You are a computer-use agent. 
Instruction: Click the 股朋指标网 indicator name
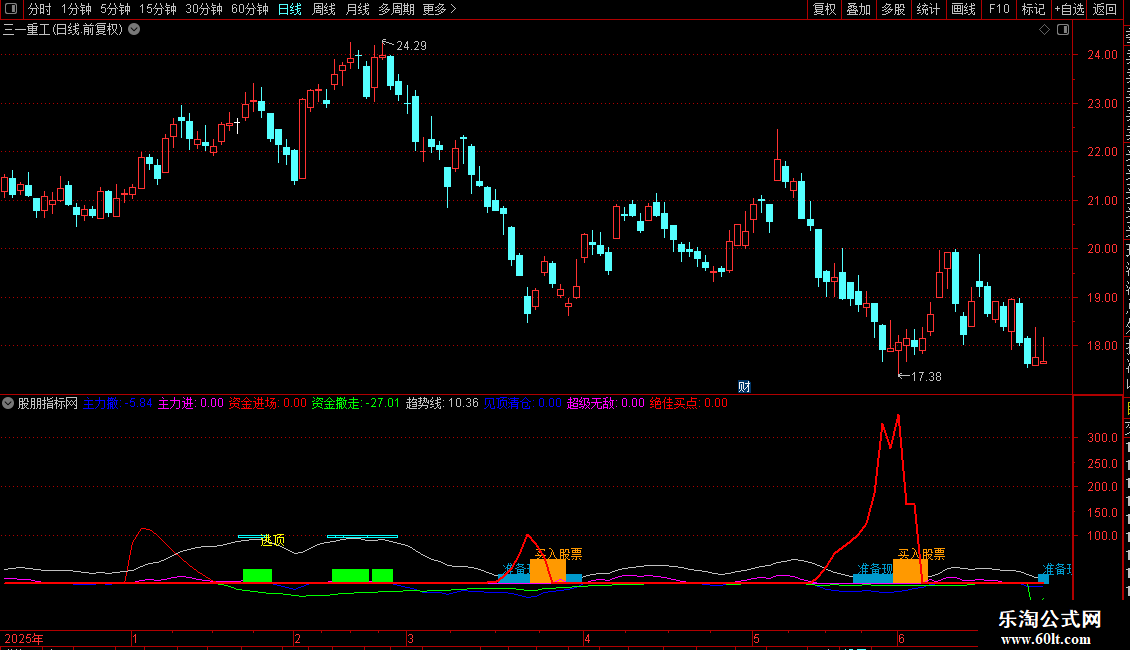48,403
